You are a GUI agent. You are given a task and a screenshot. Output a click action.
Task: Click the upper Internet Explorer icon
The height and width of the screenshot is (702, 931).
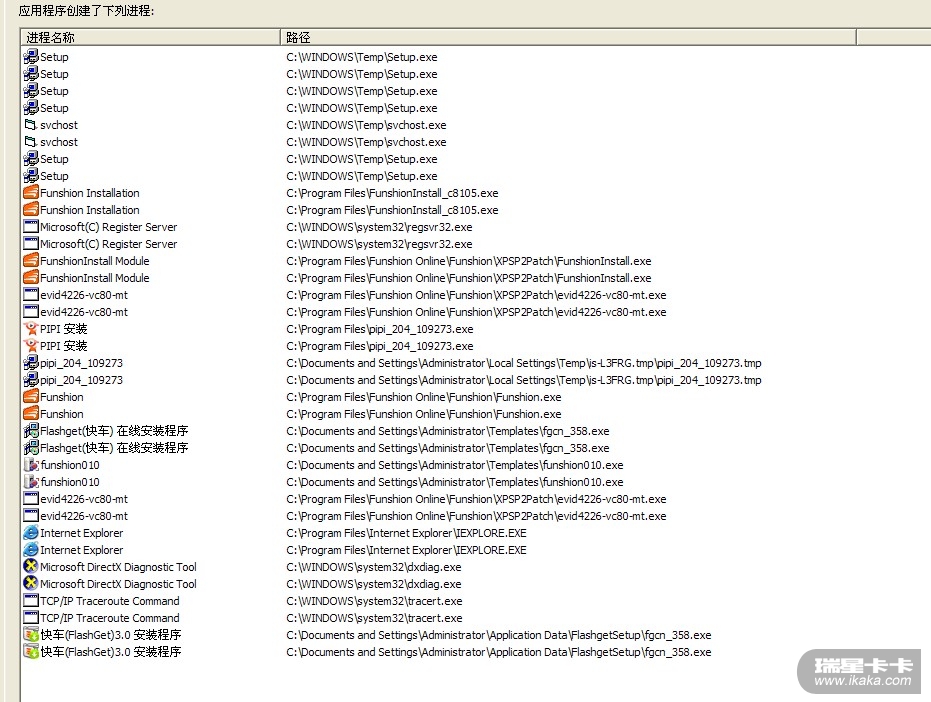[31, 533]
